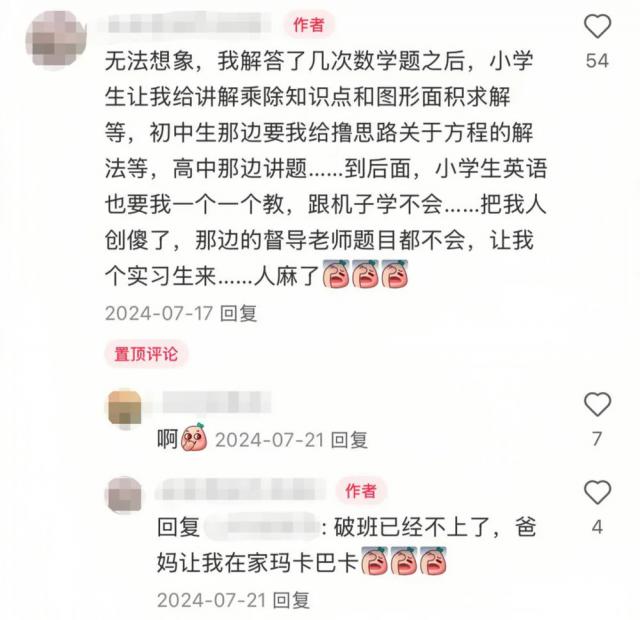
Task: Open the blurred username of the top commenter
Action: point(187,23)
